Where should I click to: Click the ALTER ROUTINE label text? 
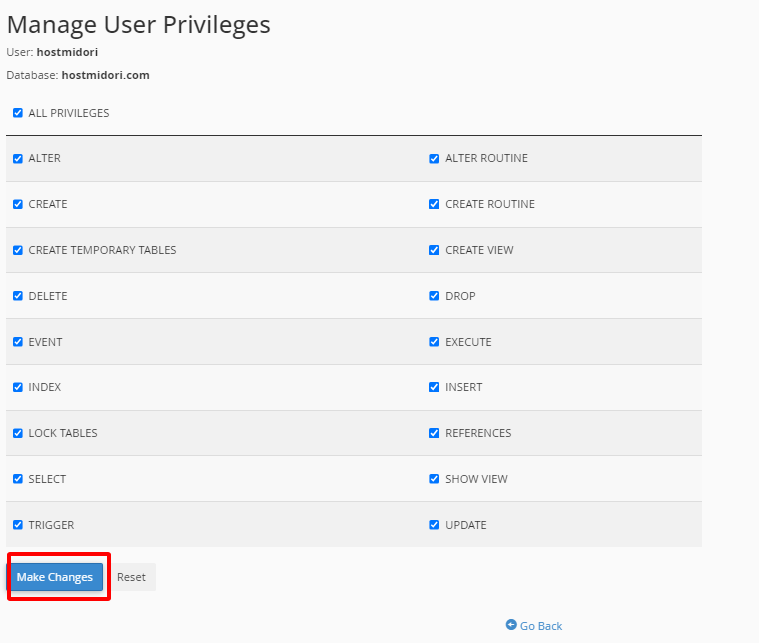coord(486,158)
